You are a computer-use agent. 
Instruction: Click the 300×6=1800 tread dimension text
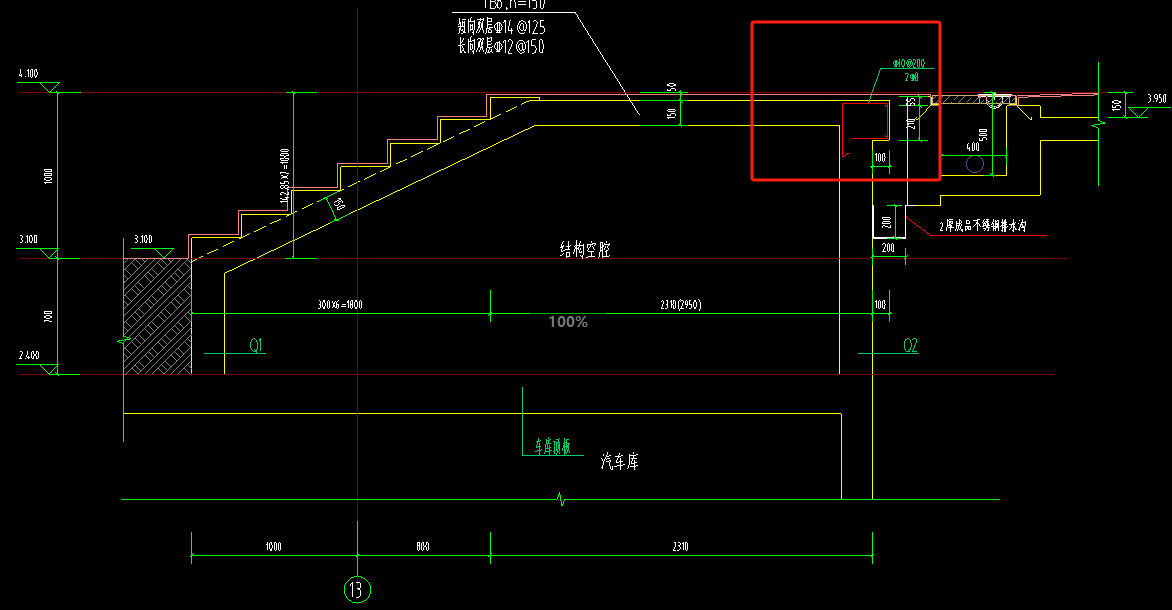coord(340,304)
